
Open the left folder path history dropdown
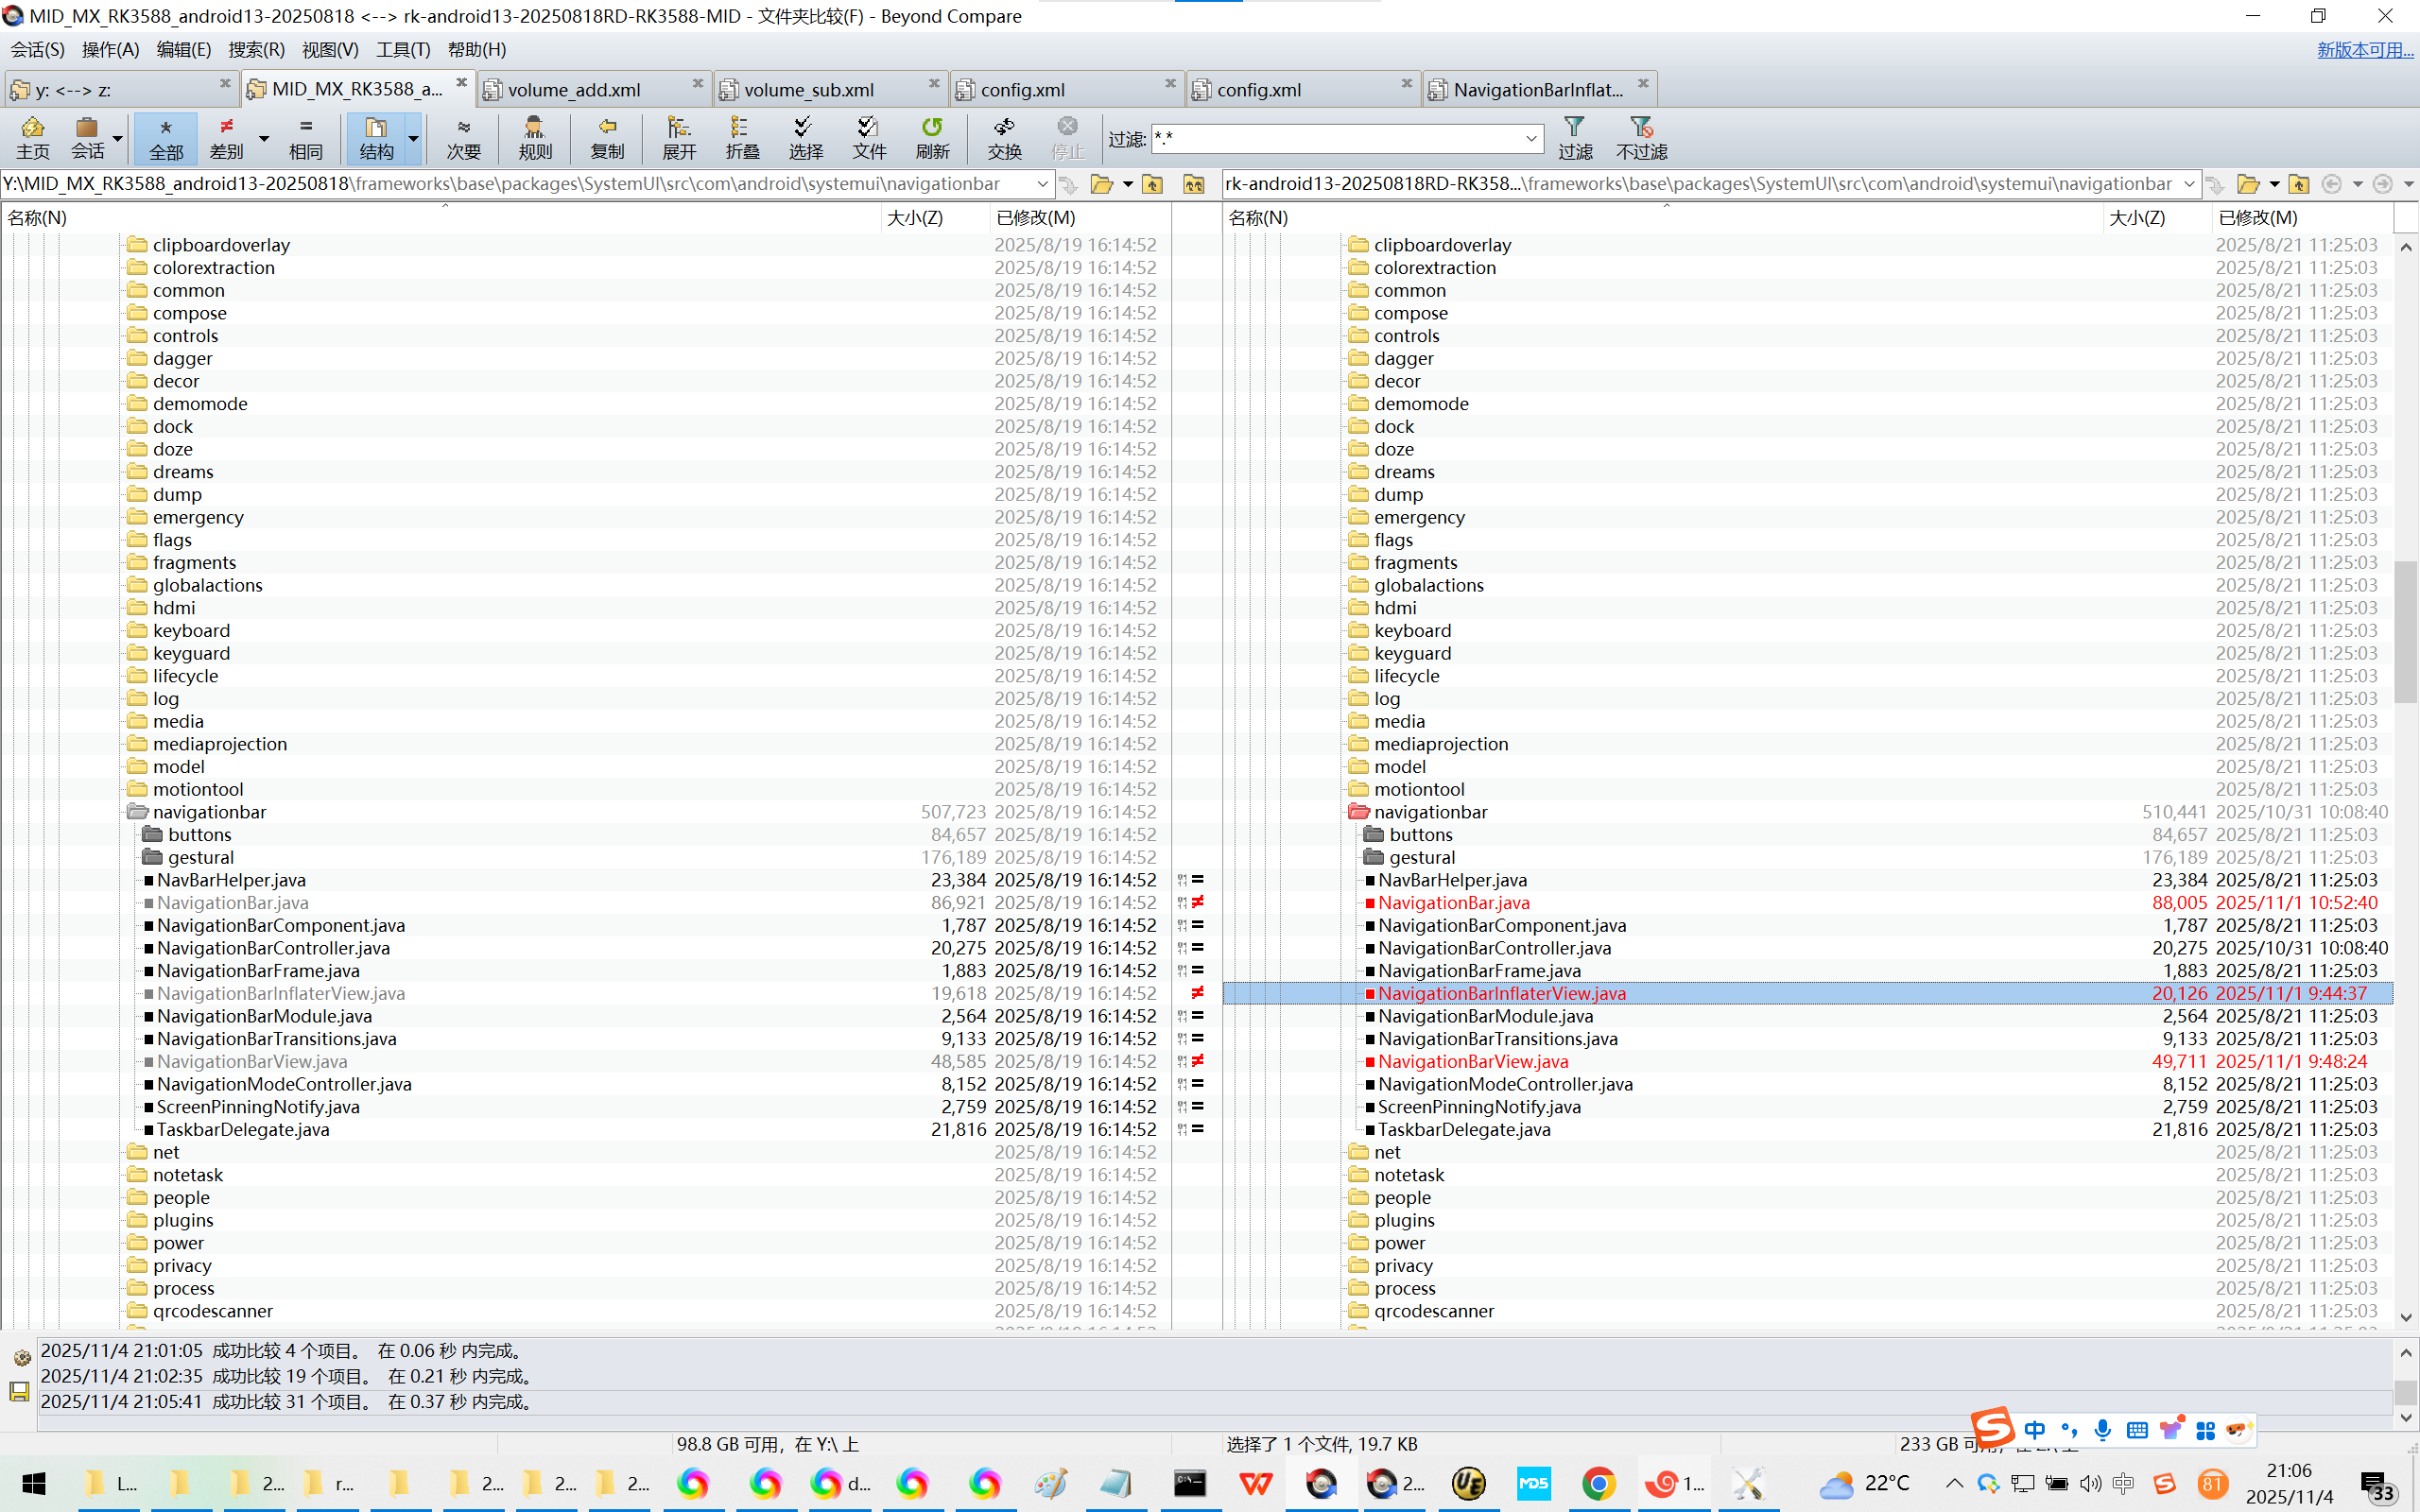(x=1042, y=184)
